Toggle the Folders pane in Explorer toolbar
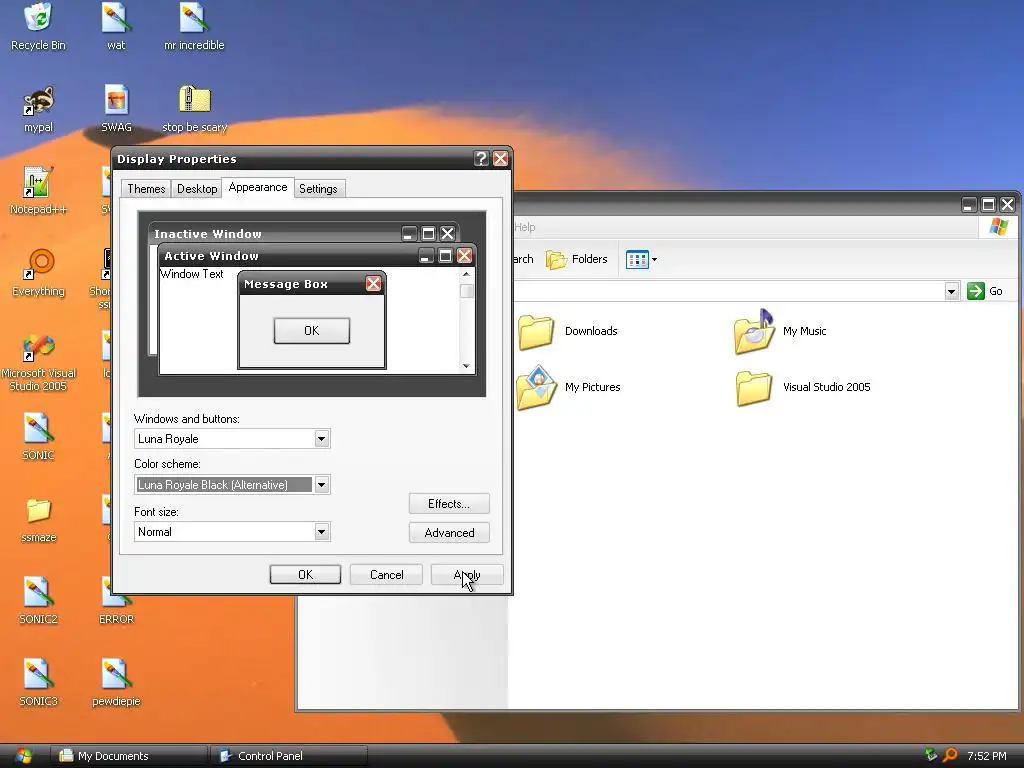1024x768 pixels. [x=577, y=259]
